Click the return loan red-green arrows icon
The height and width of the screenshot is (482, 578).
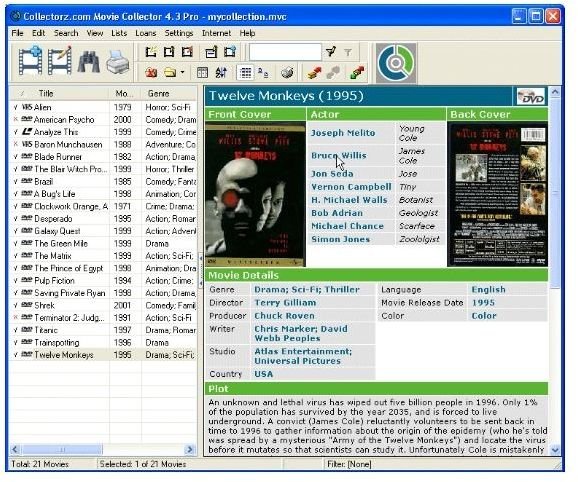coord(357,73)
